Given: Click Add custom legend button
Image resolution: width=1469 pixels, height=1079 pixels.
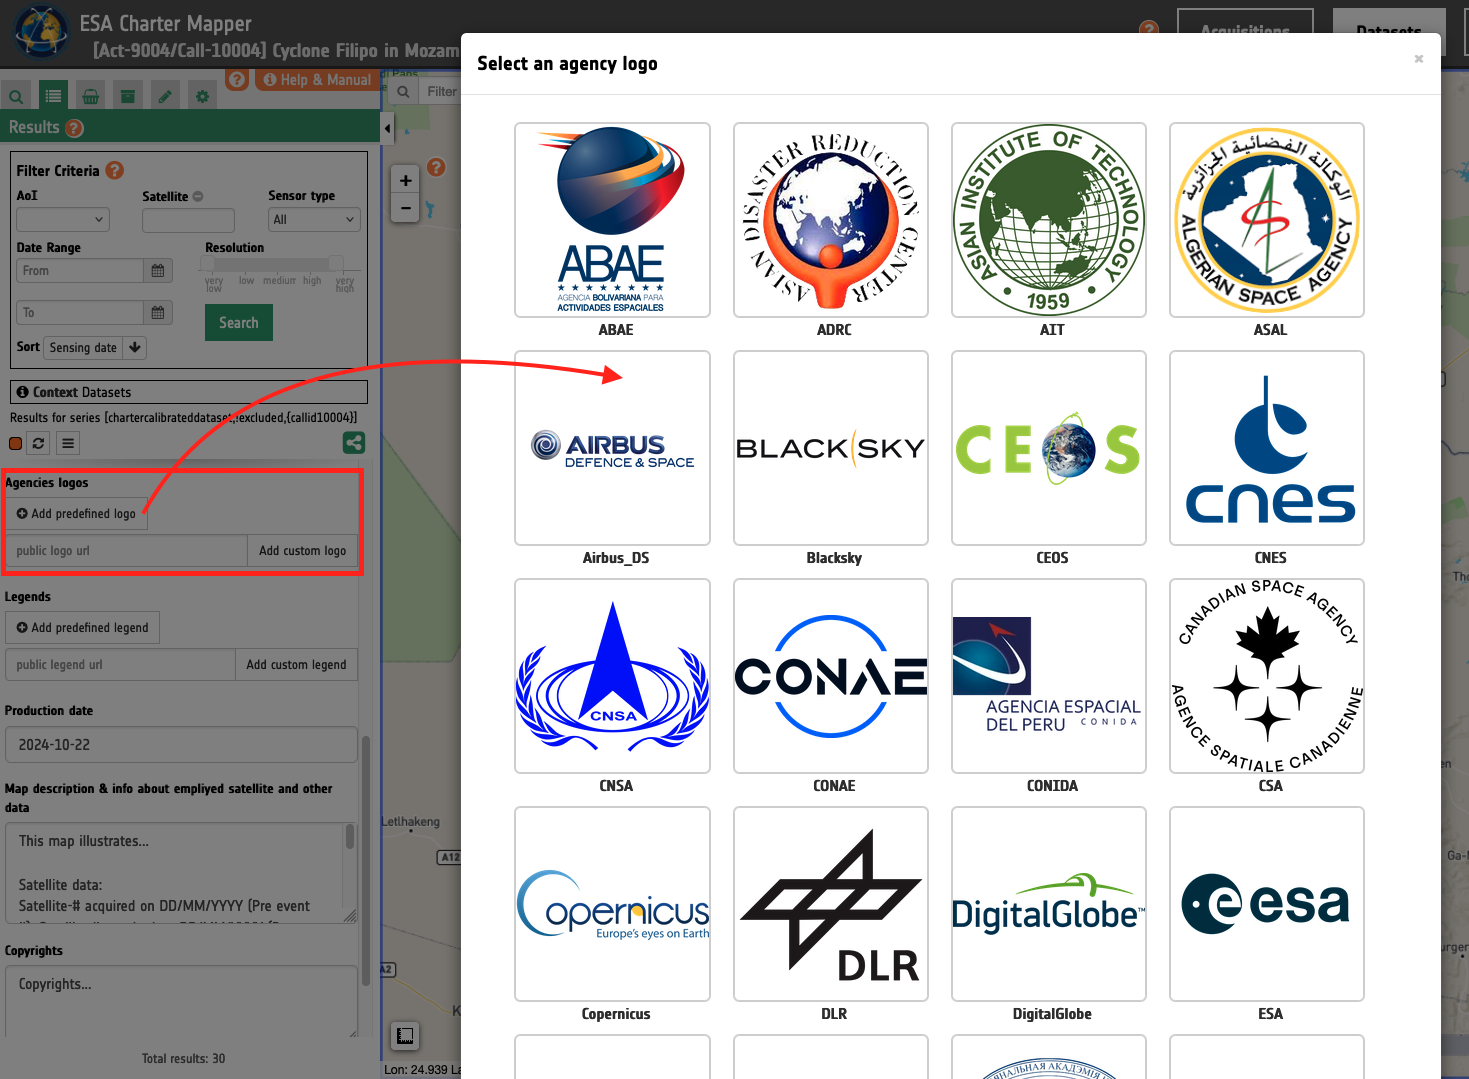Looking at the screenshot, I should click(x=296, y=665).
